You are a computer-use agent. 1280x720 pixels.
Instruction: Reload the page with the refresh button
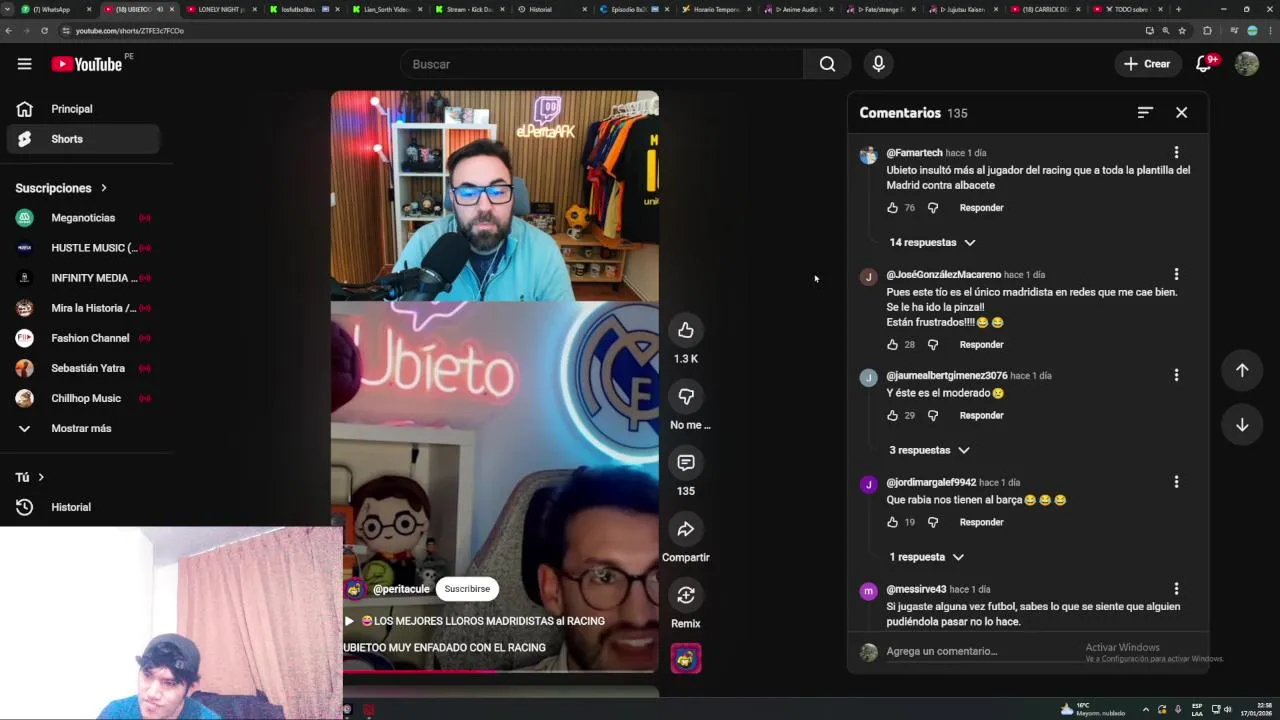(44, 31)
